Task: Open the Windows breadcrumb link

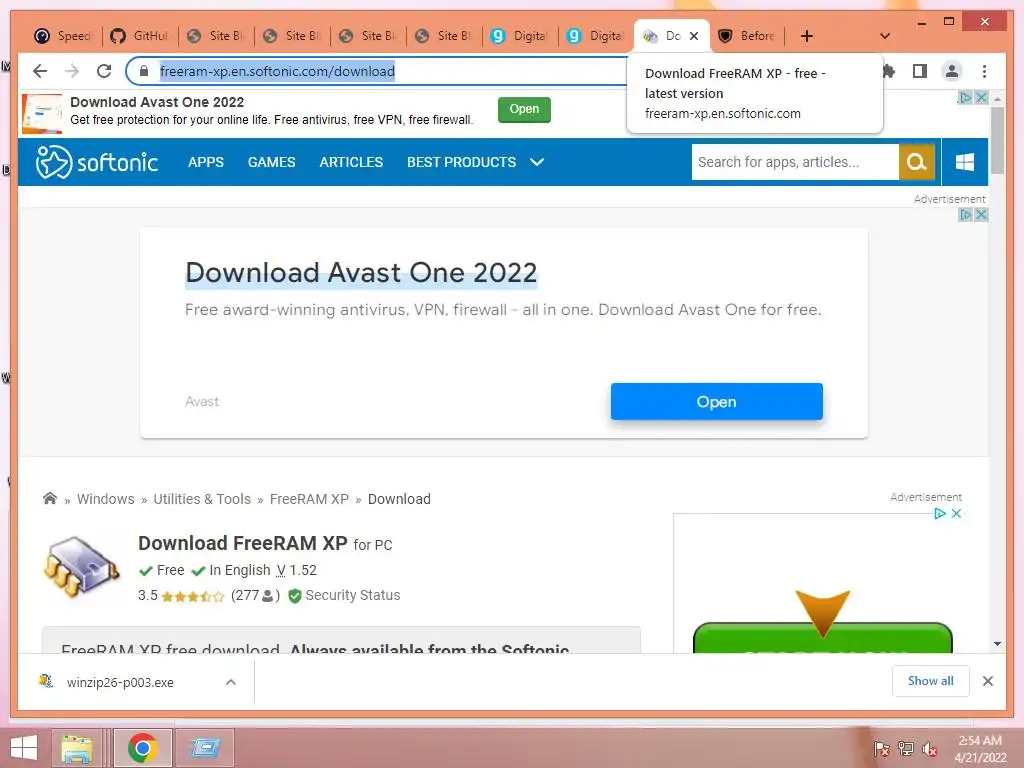Action: 106,499
